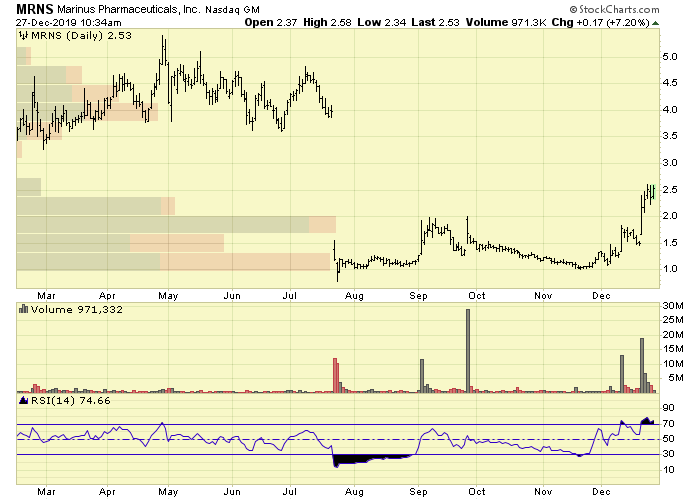Click the 15M volume axis label

(673, 349)
